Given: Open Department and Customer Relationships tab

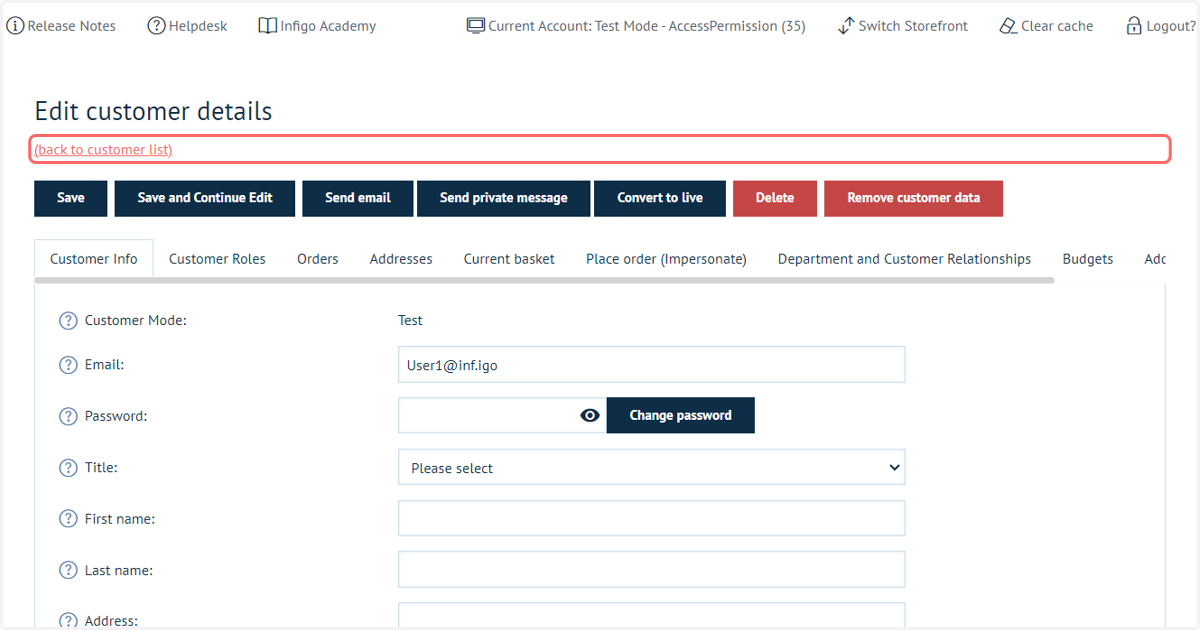Looking at the screenshot, I should tap(904, 259).
